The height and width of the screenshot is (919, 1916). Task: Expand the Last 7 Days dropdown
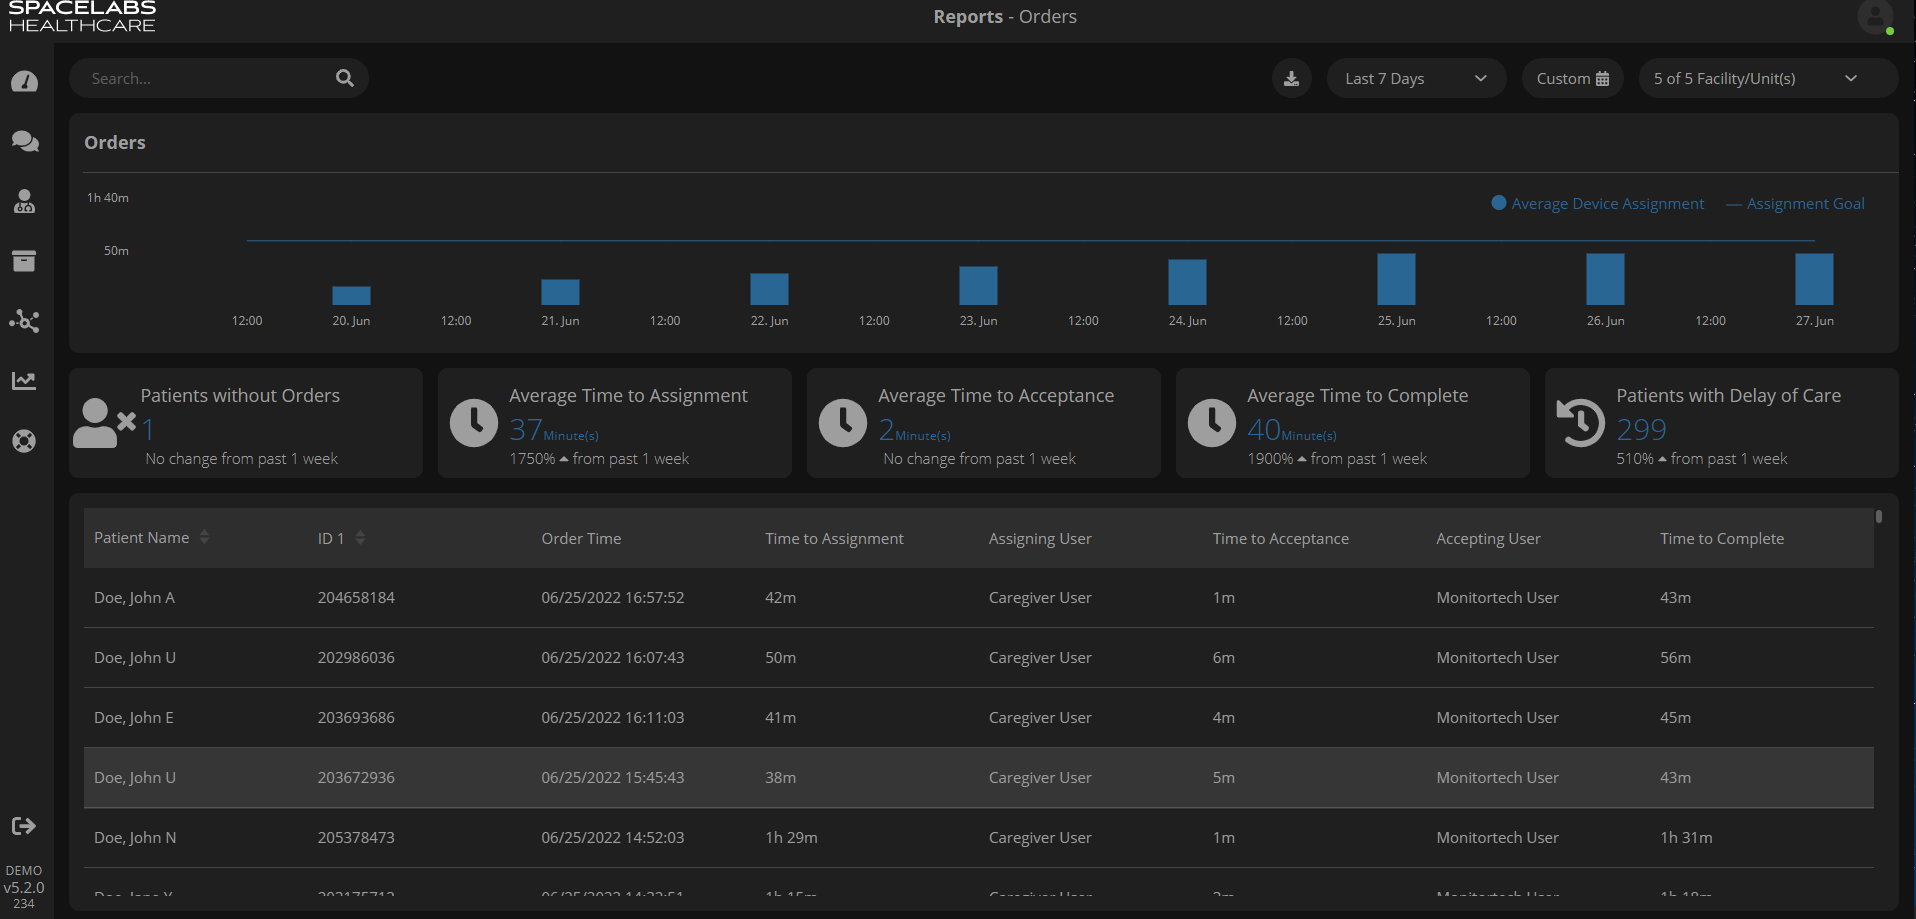pyautogui.click(x=1415, y=79)
